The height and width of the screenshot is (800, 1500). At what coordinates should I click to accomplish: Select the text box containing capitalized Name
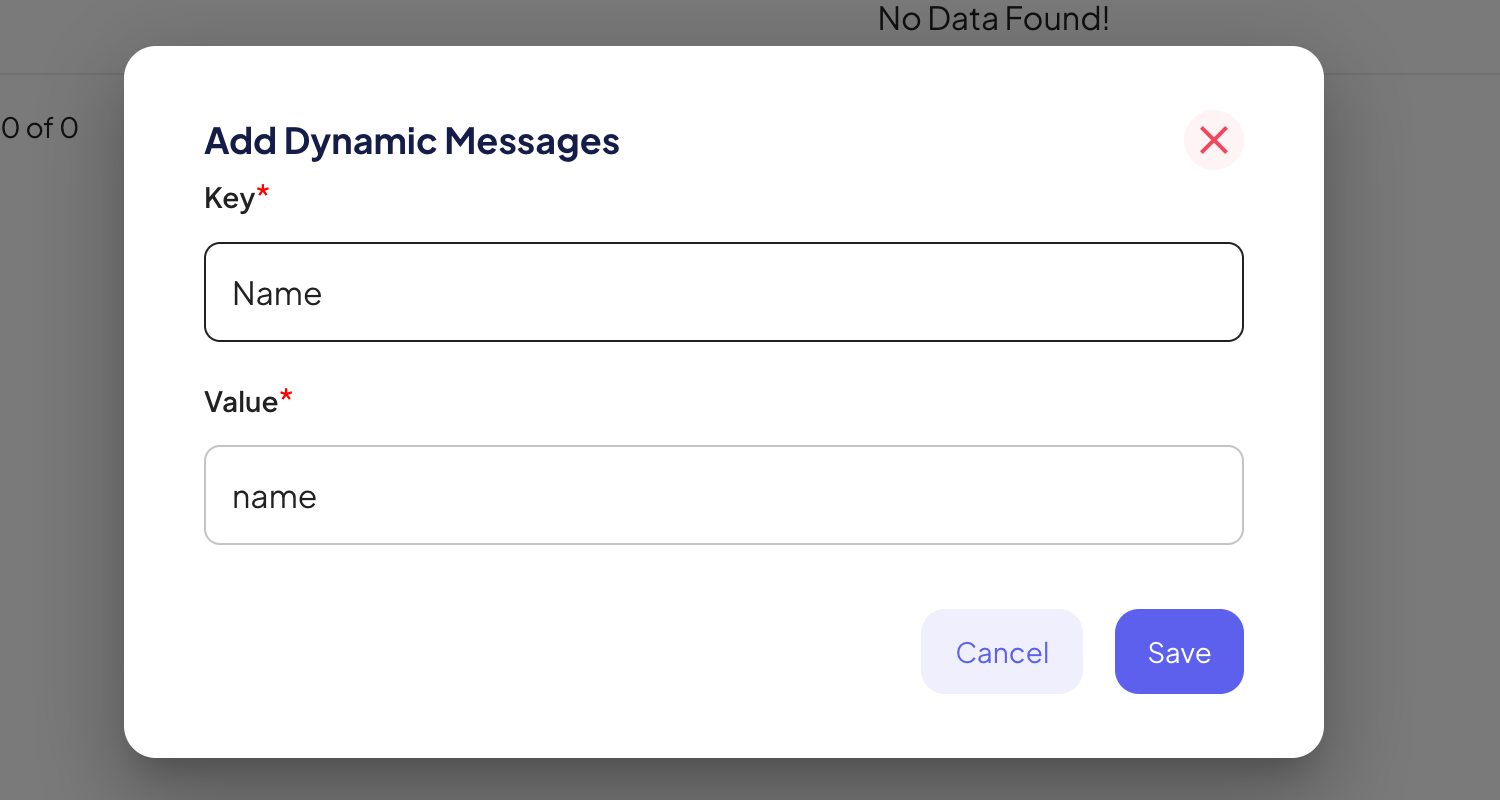(x=723, y=292)
